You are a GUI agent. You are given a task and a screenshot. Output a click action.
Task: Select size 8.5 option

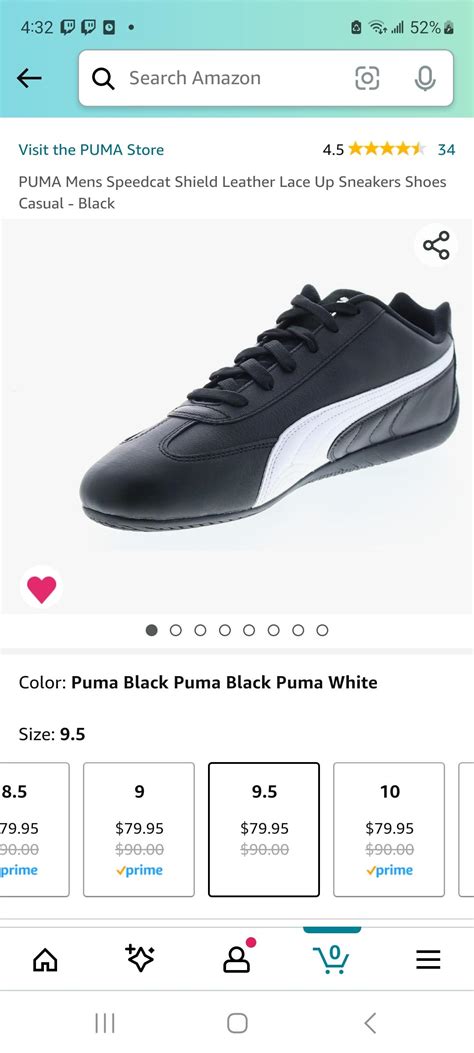(34, 829)
